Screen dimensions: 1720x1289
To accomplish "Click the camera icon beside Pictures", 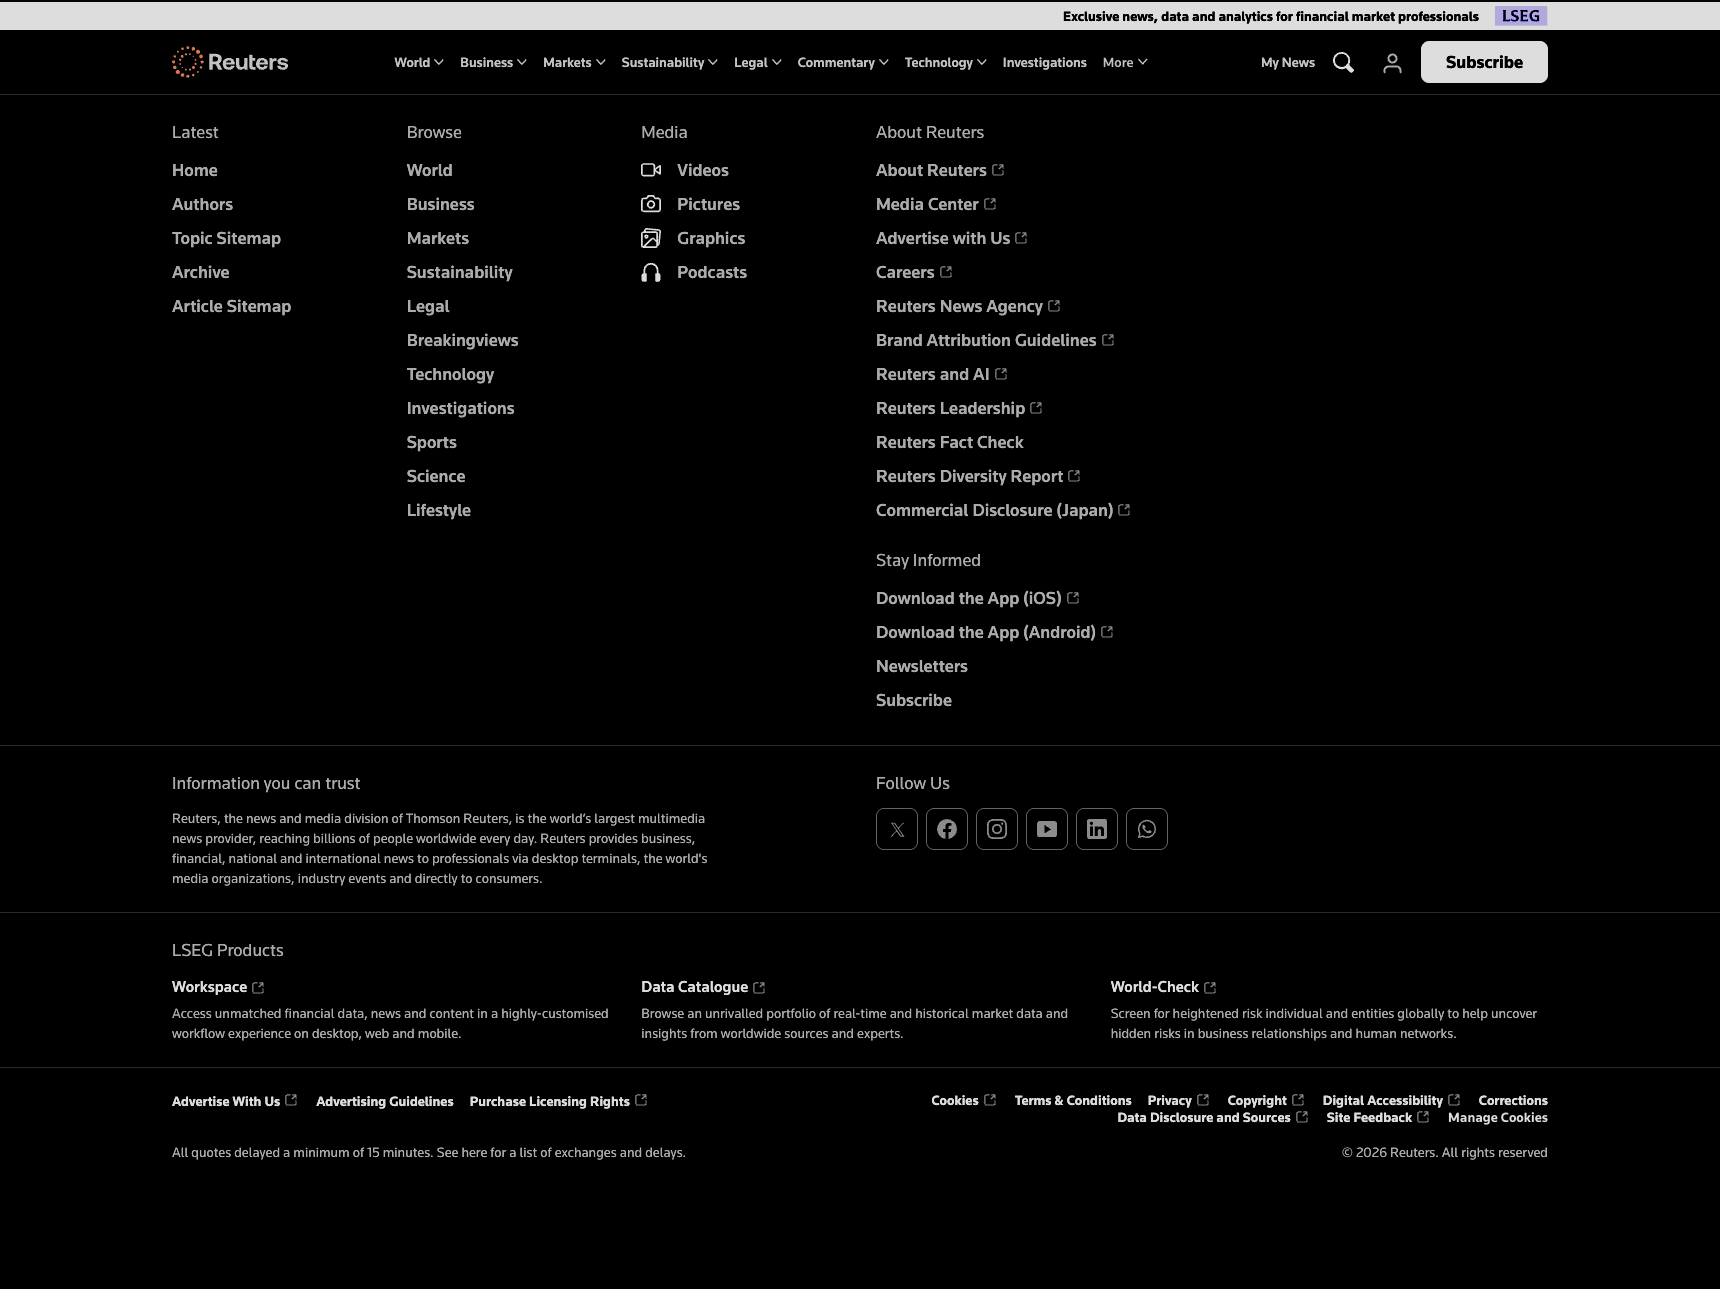I will pyautogui.click(x=651, y=204).
